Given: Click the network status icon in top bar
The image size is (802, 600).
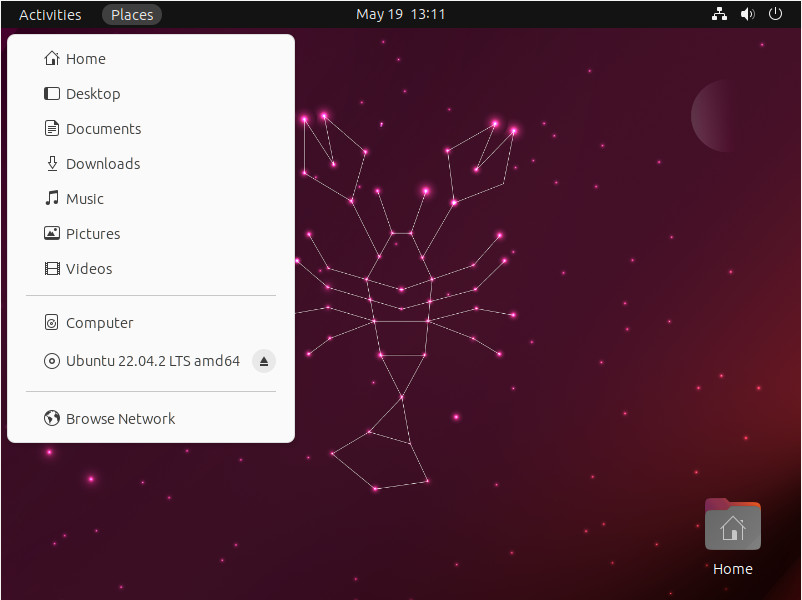Looking at the screenshot, I should [719, 14].
